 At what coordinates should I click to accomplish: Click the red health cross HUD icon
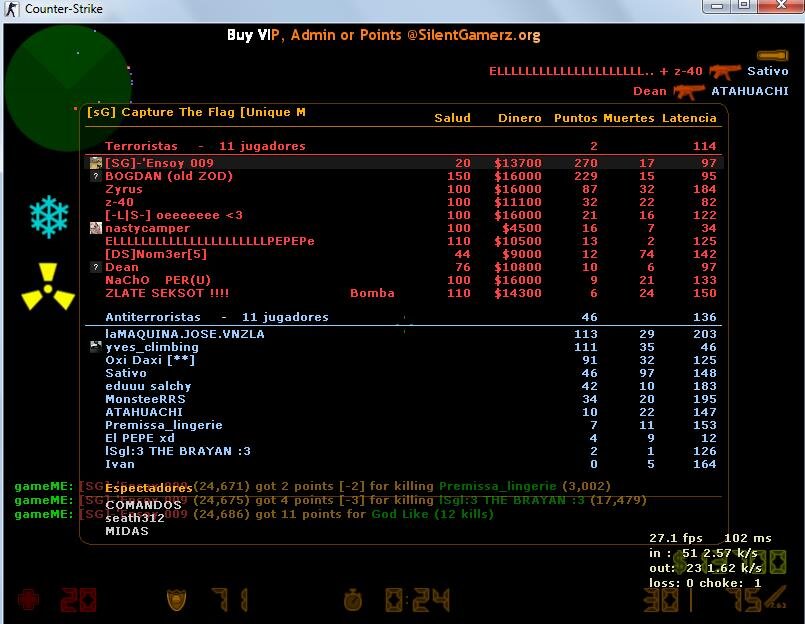[28, 600]
